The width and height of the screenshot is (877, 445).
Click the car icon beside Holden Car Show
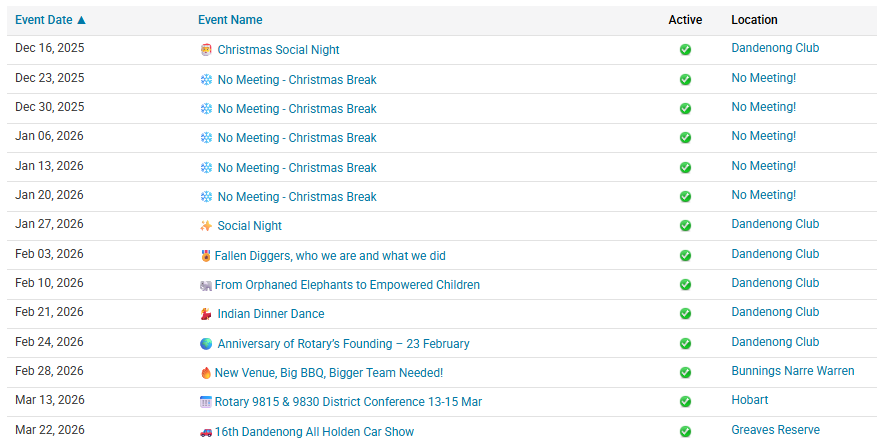(206, 432)
